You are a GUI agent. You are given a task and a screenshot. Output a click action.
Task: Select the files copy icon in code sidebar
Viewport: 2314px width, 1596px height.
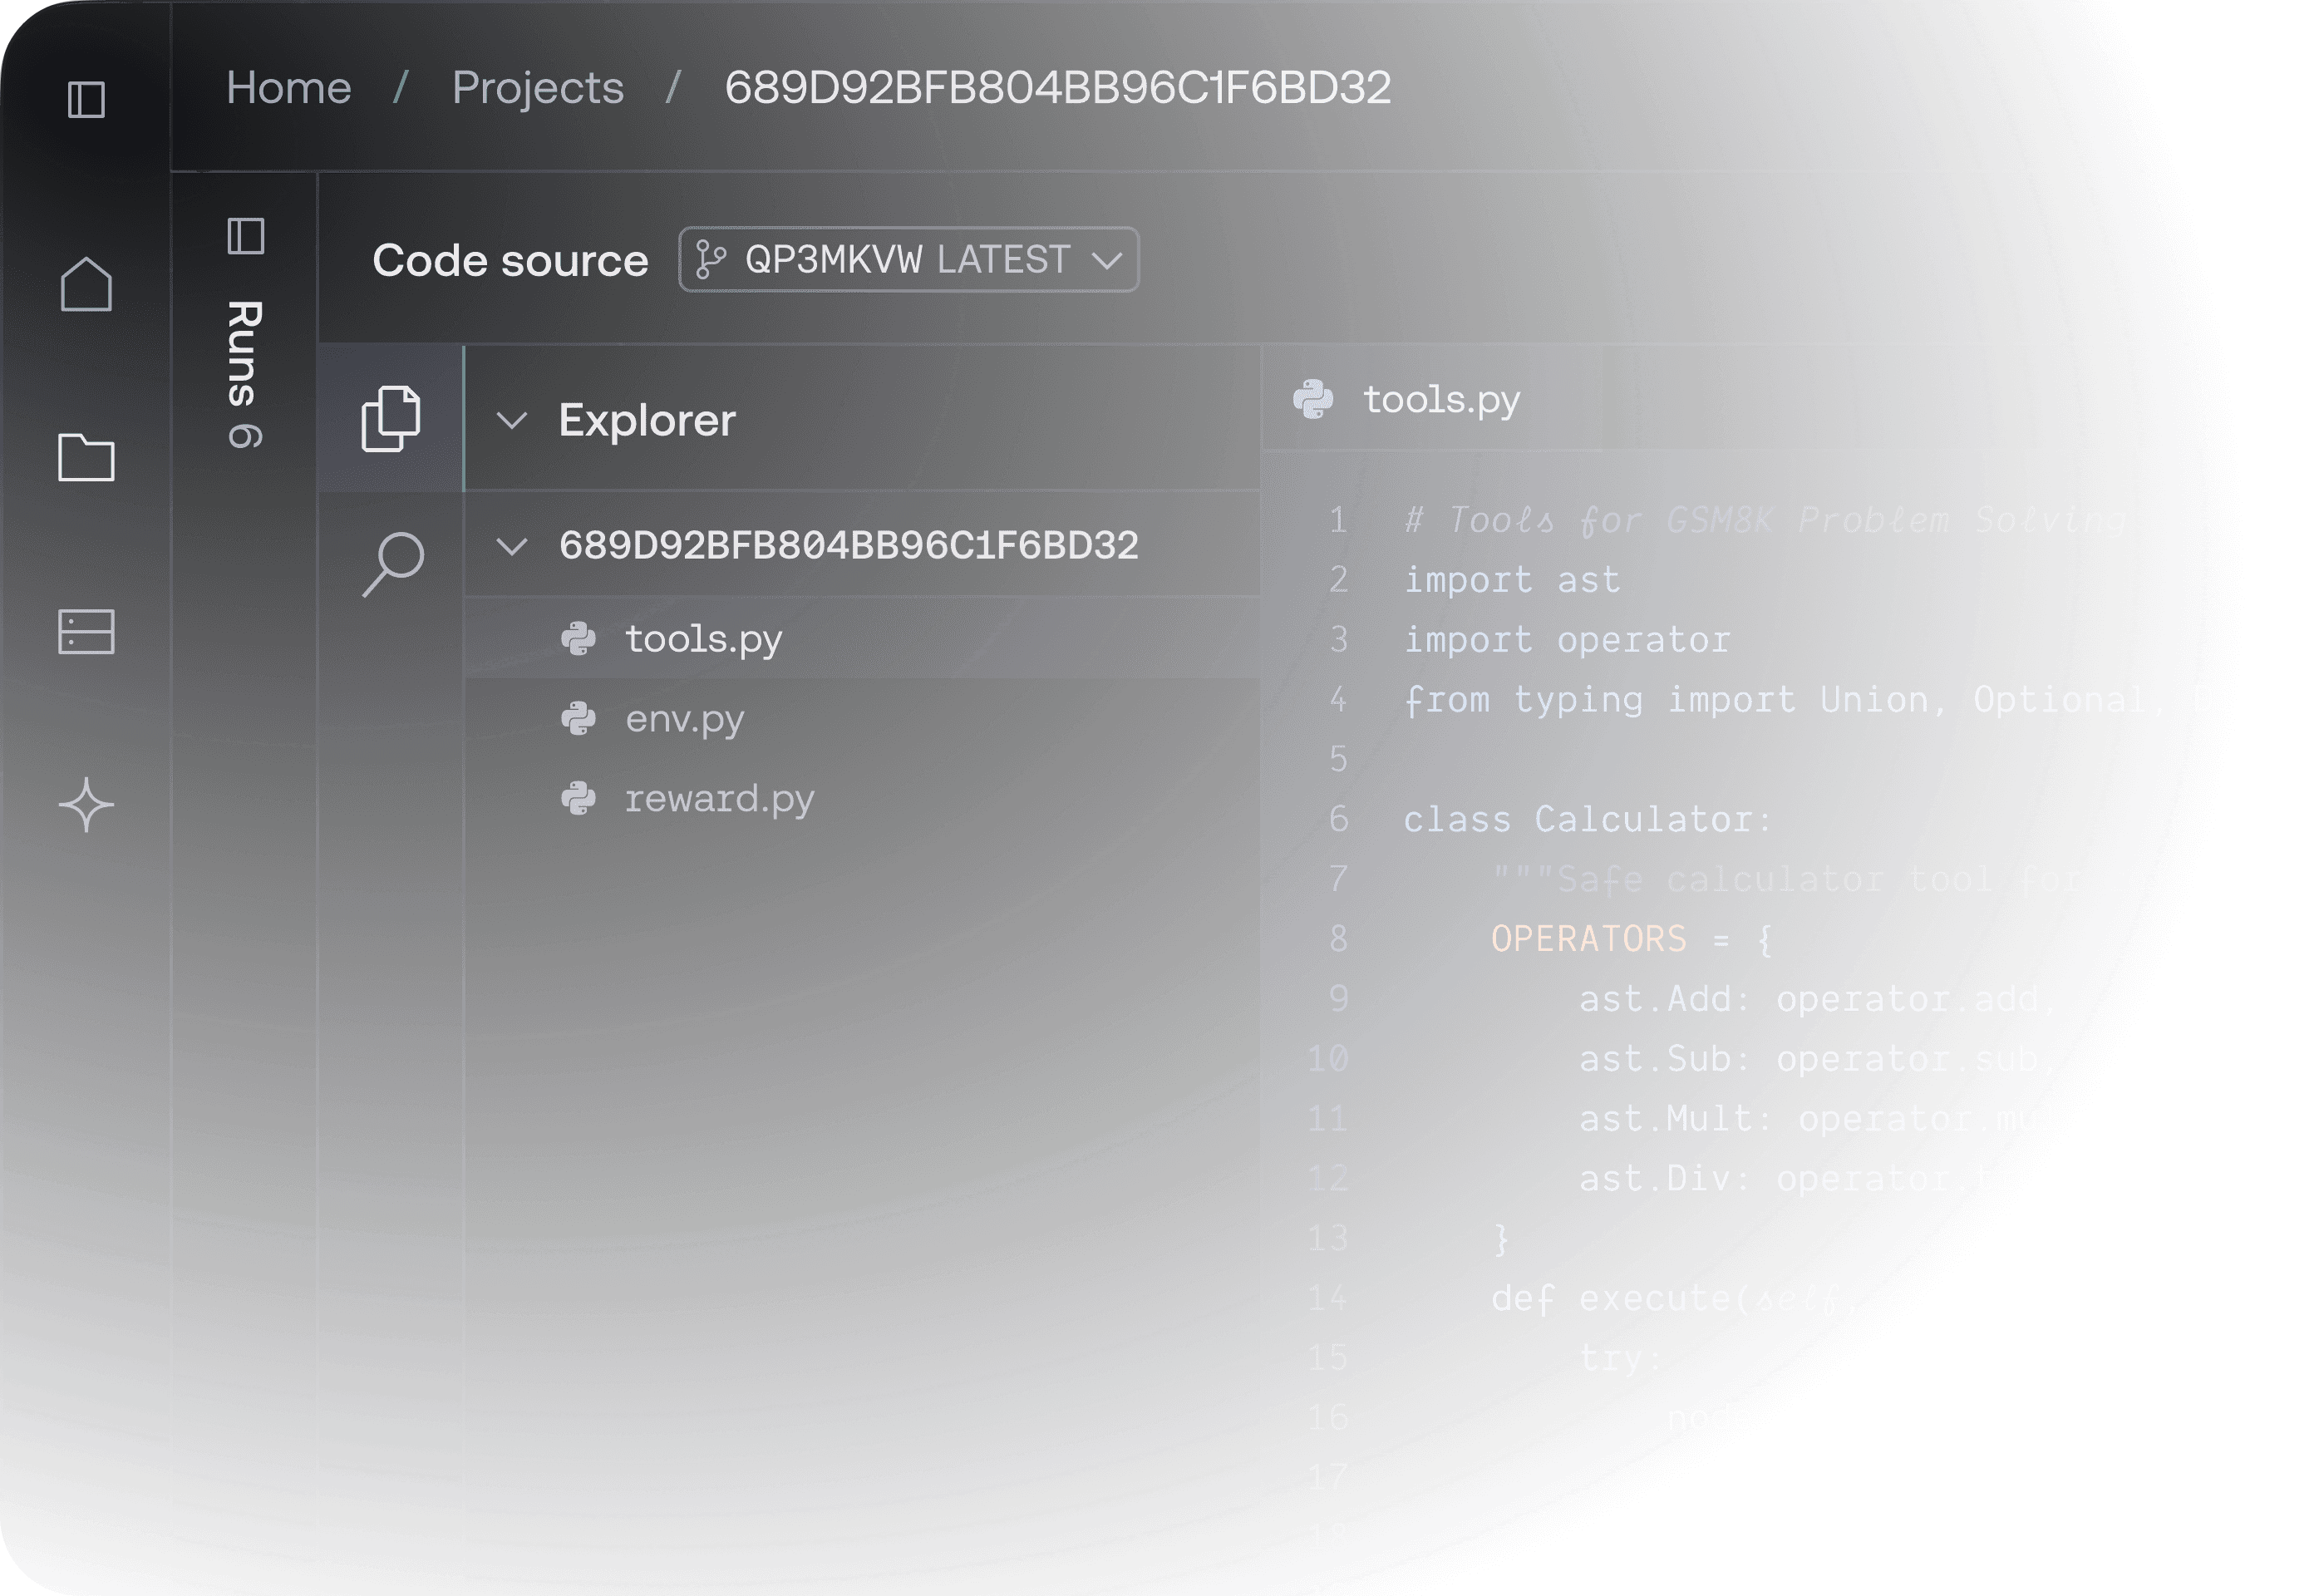(x=391, y=418)
